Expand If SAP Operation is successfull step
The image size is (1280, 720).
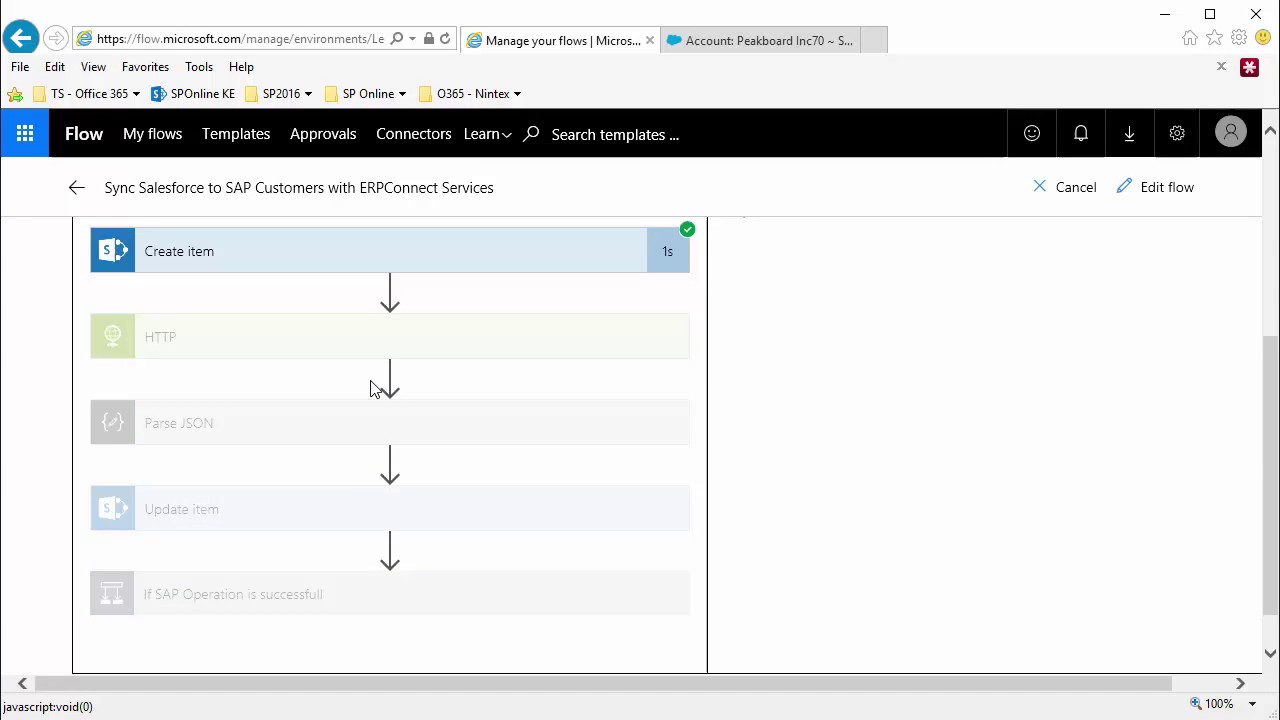[x=390, y=594]
